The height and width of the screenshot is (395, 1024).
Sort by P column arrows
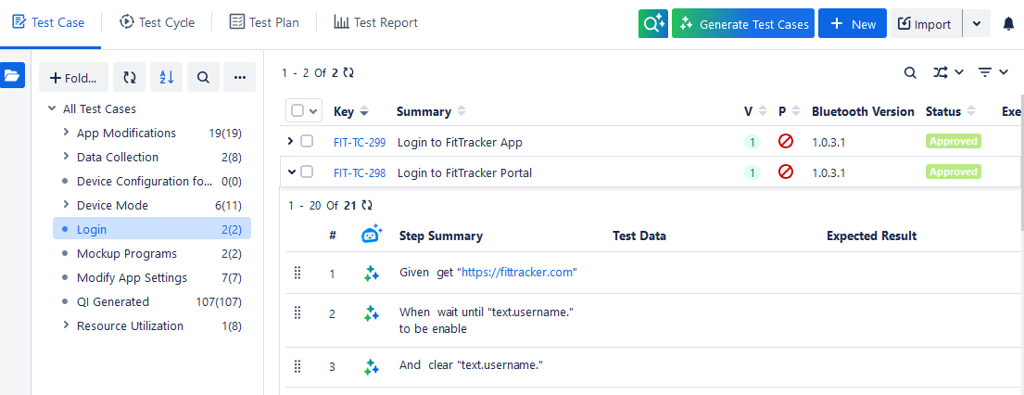coord(795,112)
